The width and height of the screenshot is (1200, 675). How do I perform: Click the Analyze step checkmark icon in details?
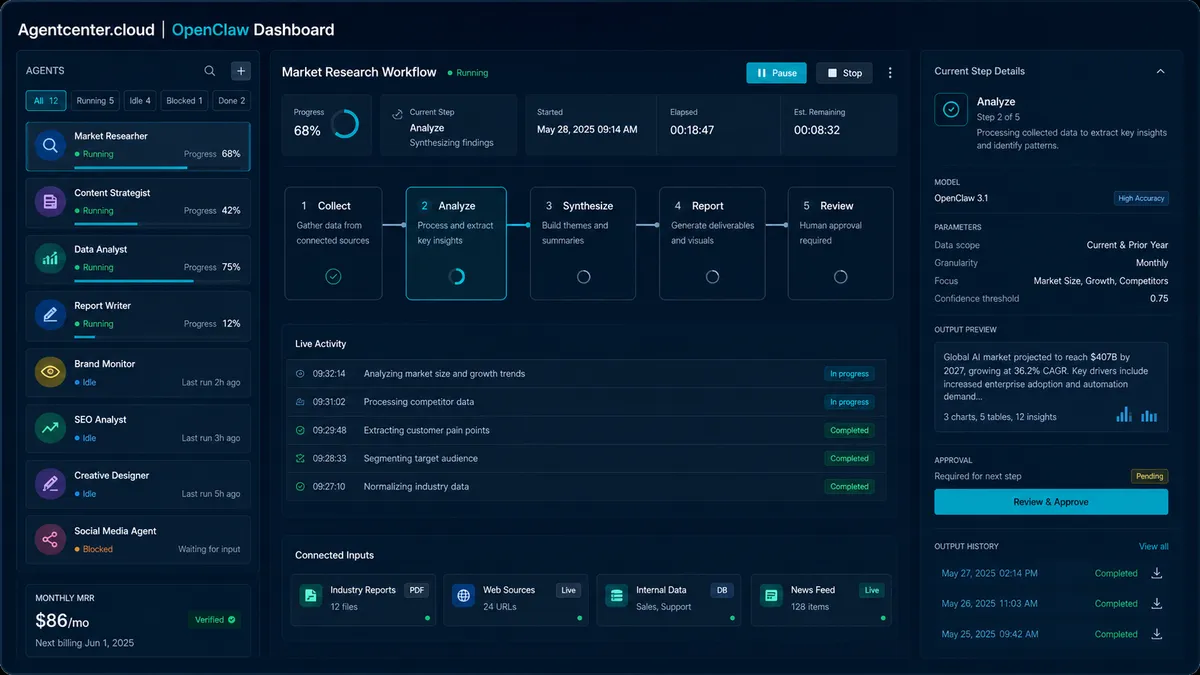[x=951, y=110]
